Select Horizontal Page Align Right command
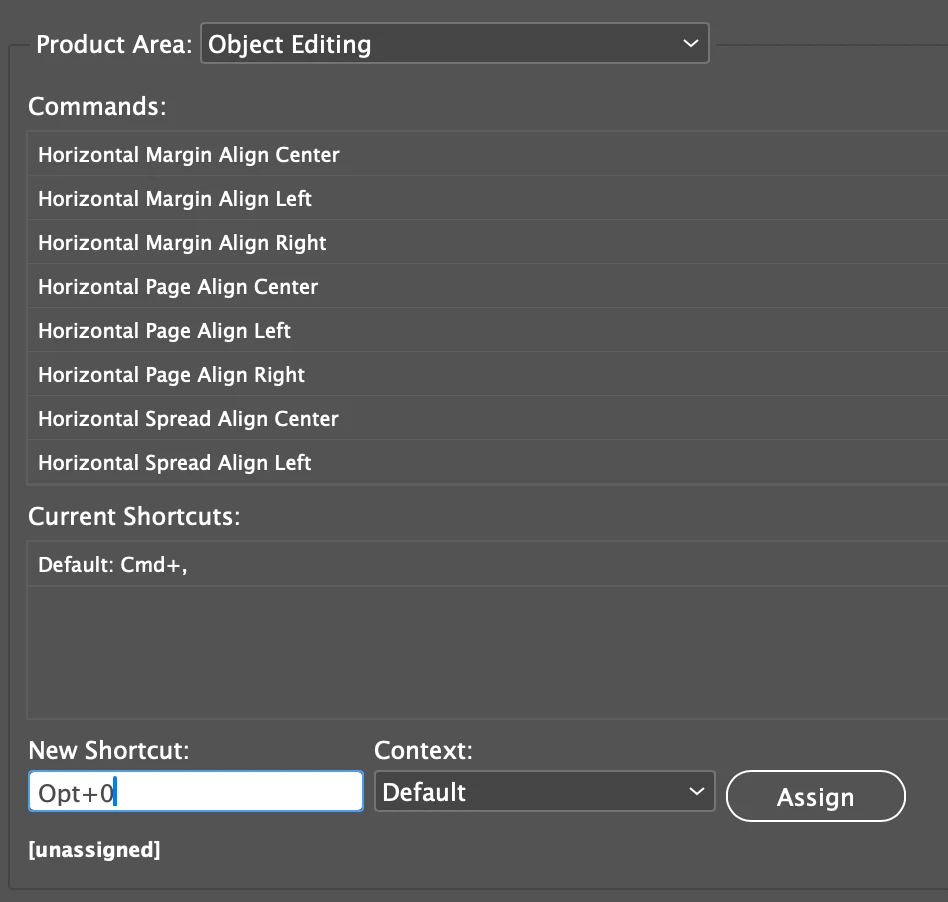Image resolution: width=948 pixels, height=902 pixels. [171, 375]
